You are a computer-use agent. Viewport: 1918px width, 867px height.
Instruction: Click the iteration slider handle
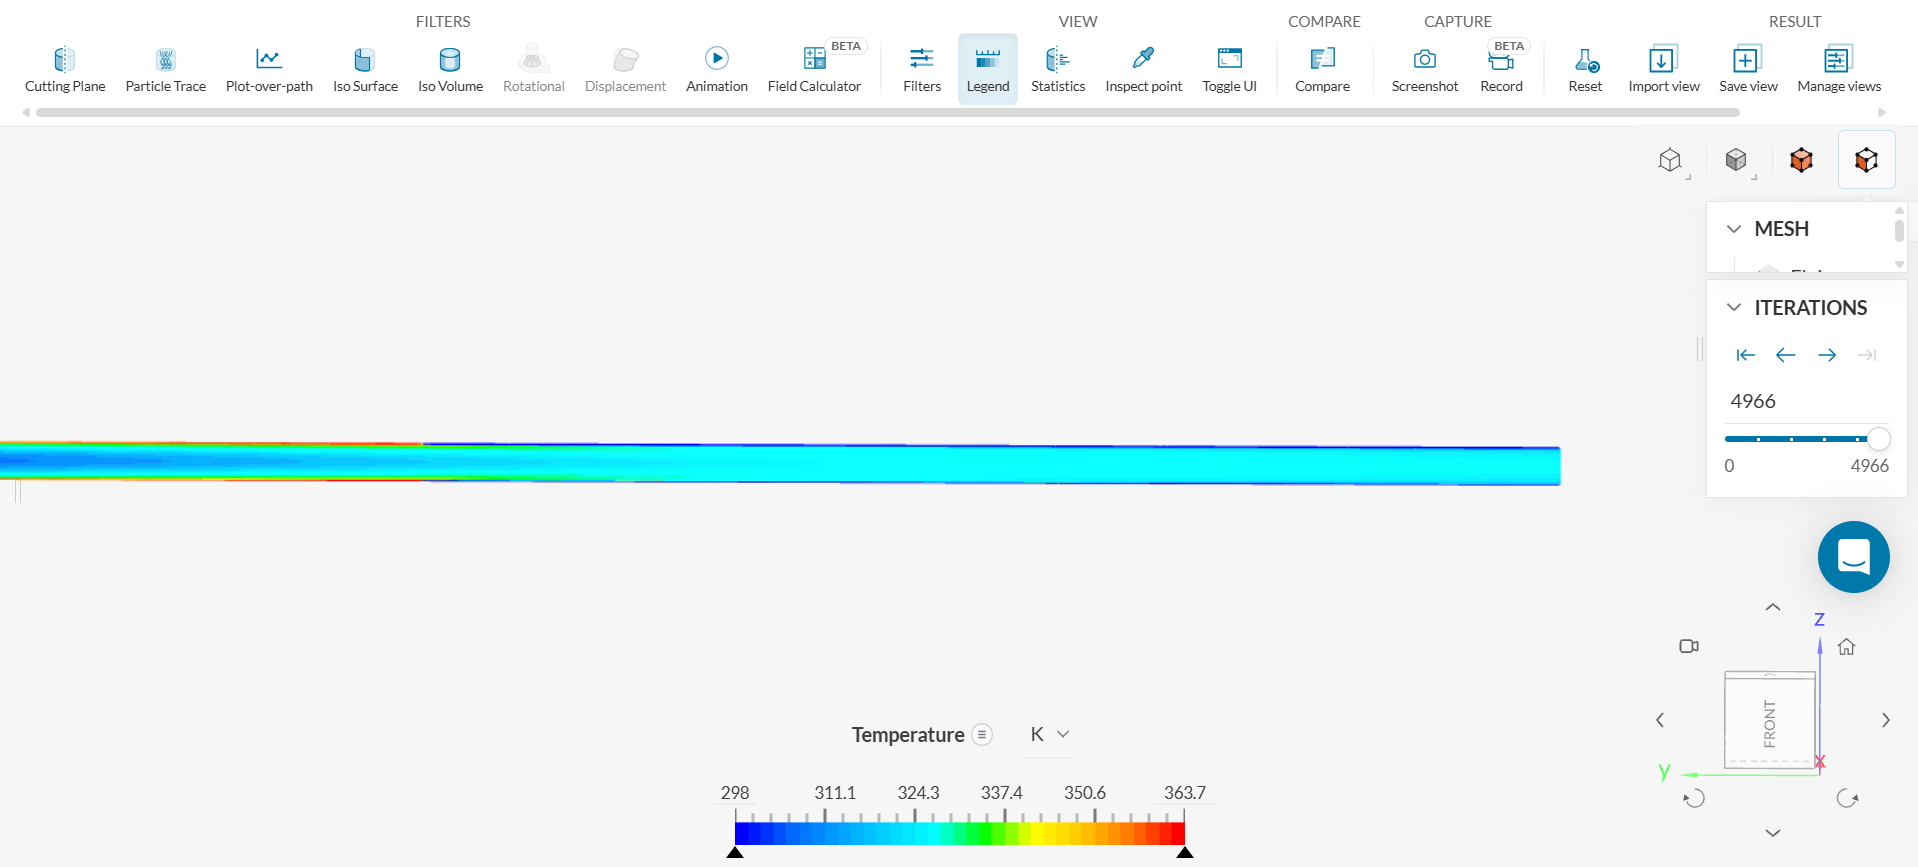tap(1879, 439)
